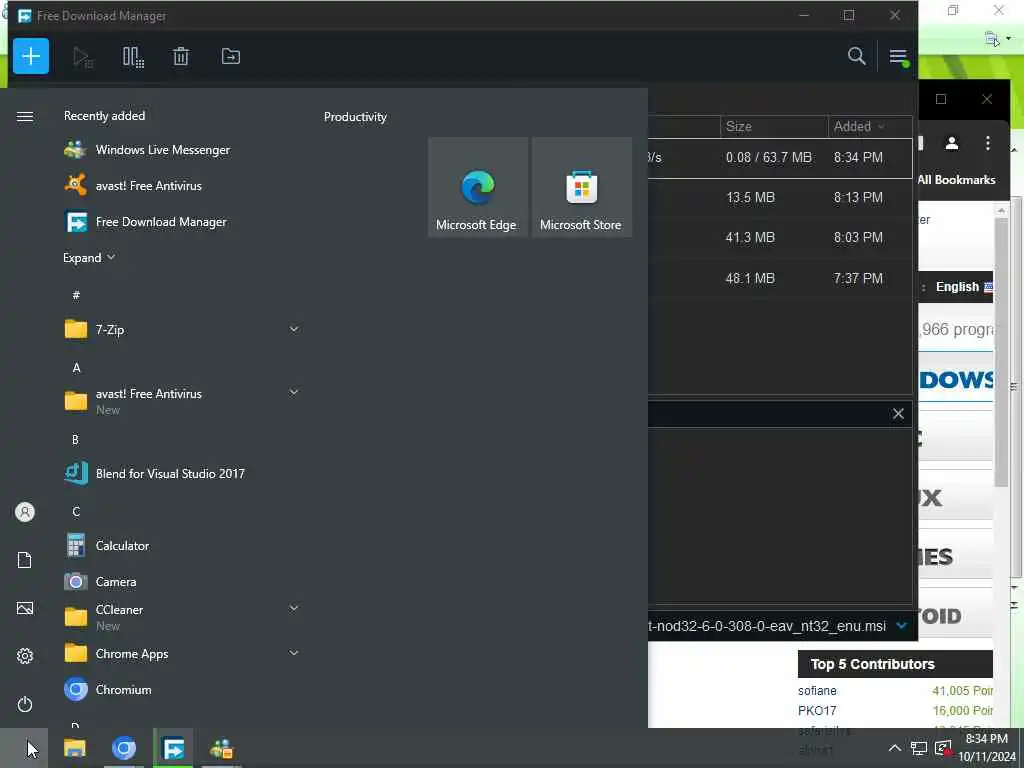Expand the 7-Zip folder
1024x768 pixels.
[x=182, y=330]
